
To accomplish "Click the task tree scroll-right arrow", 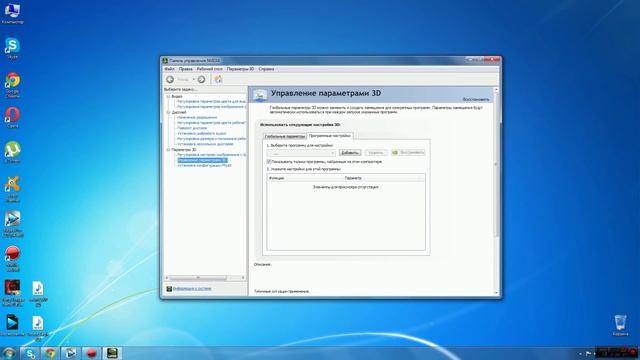I will [243, 278].
